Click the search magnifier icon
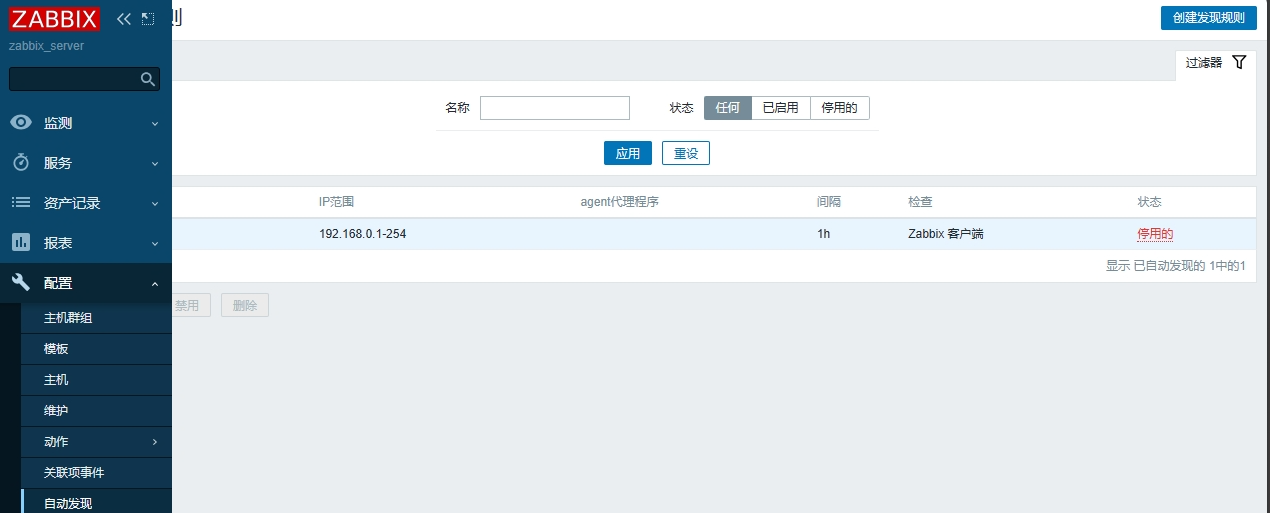 [x=148, y=79]
